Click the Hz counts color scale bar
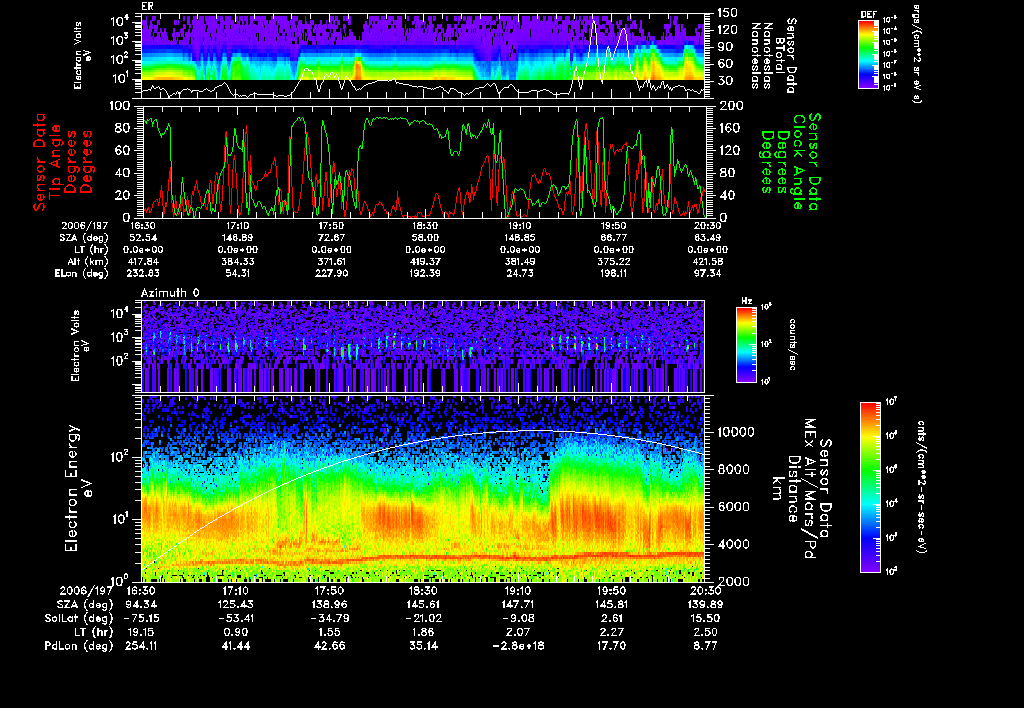Viewport: 1024px width, 708px height. tap(746, 344)
